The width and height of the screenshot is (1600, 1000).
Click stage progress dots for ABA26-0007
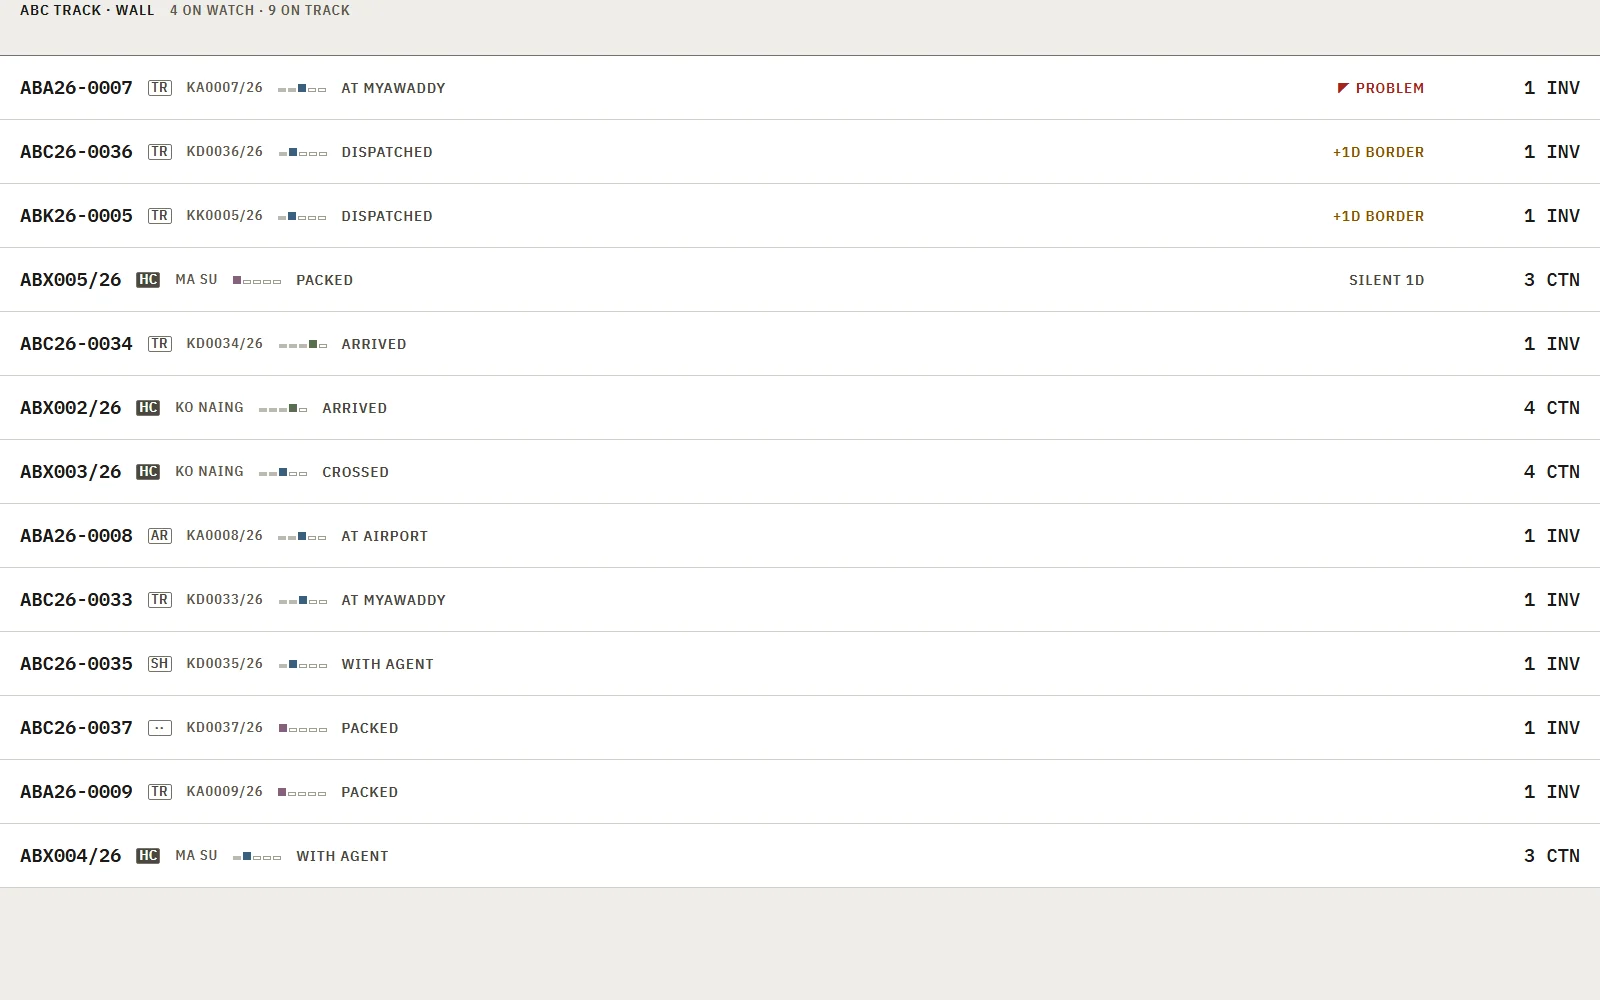click(302, 89)
